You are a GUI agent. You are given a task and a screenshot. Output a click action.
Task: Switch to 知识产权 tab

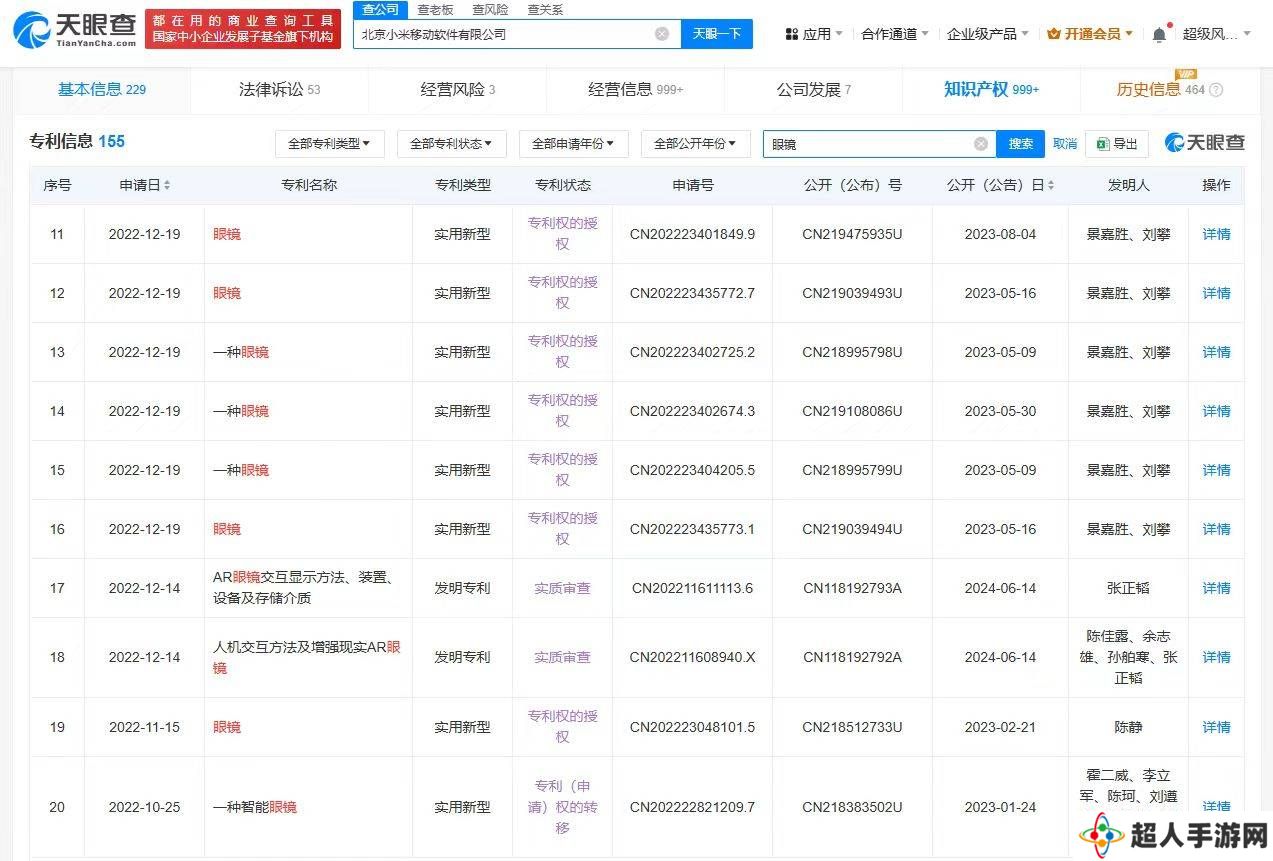pos(991,89)
